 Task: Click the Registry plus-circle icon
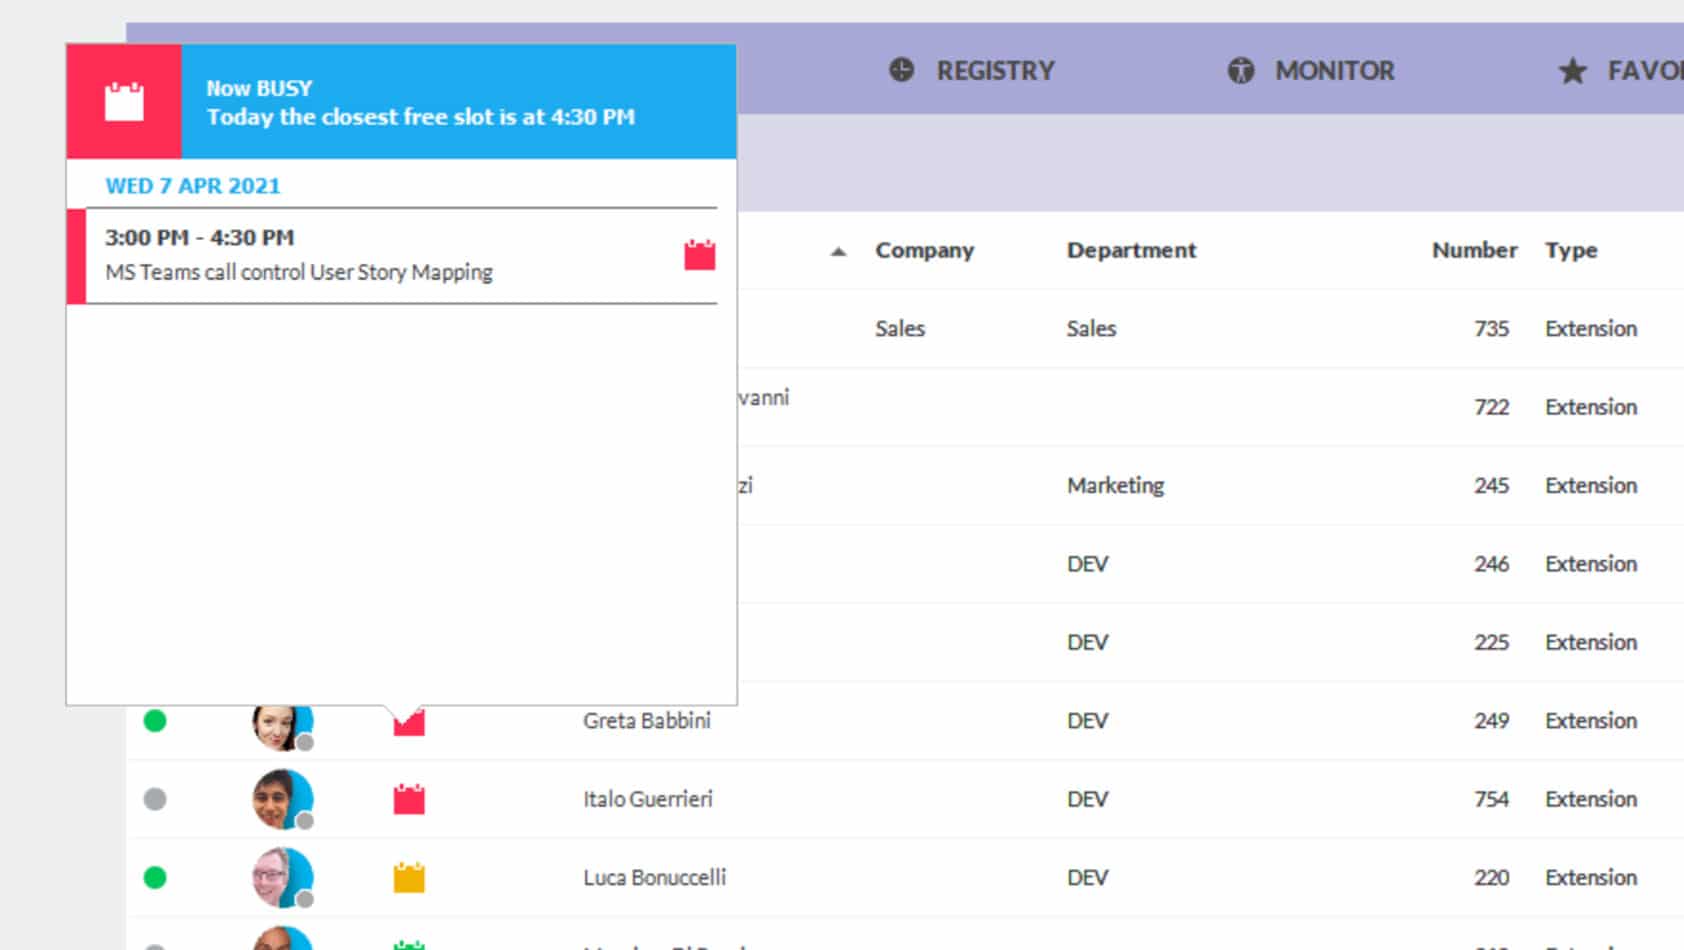click(x=901, y=70)
